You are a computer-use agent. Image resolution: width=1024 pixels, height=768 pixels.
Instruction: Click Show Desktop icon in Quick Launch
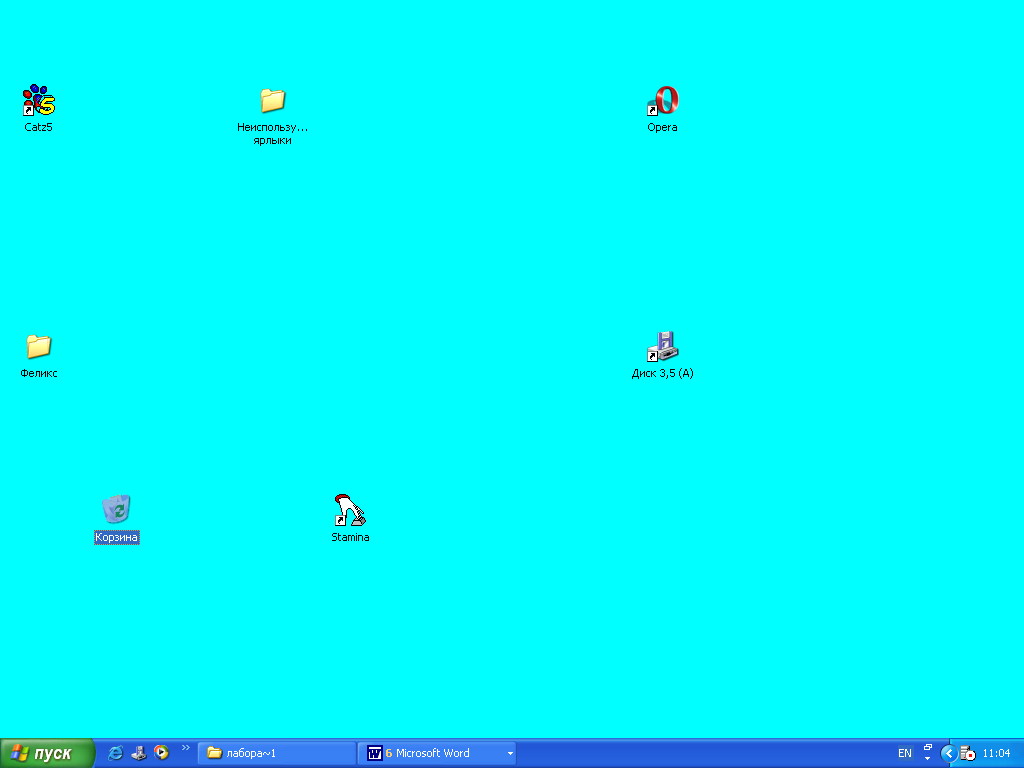click(138, 753)
